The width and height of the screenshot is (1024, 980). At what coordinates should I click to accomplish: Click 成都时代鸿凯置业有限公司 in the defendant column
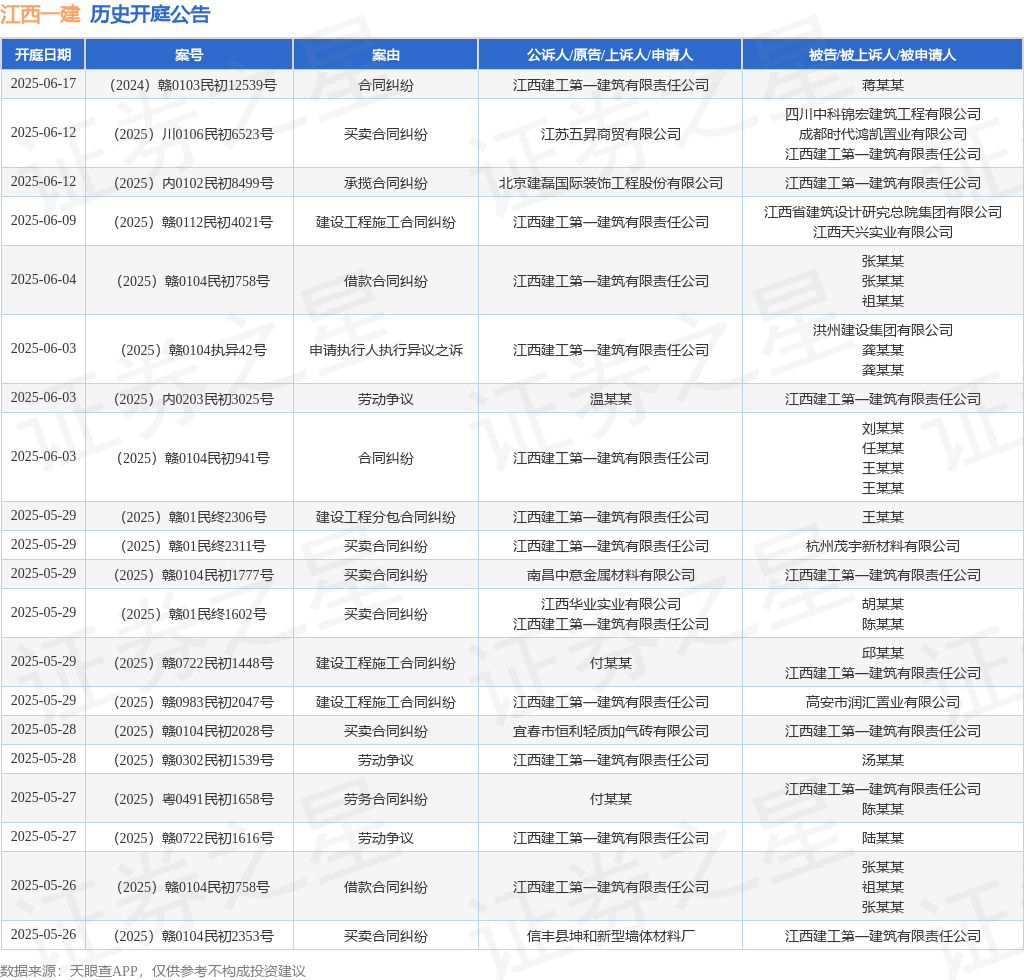[x=882, y=134]
